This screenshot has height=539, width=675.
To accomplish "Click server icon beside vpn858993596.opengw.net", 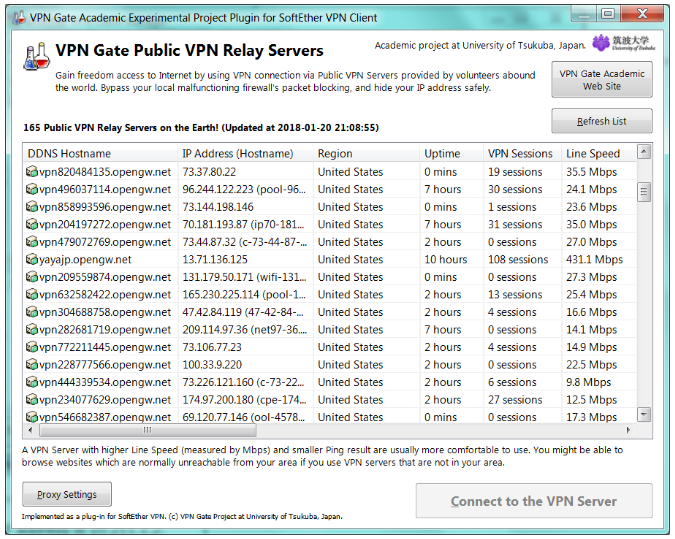I will tap(32, 207).
